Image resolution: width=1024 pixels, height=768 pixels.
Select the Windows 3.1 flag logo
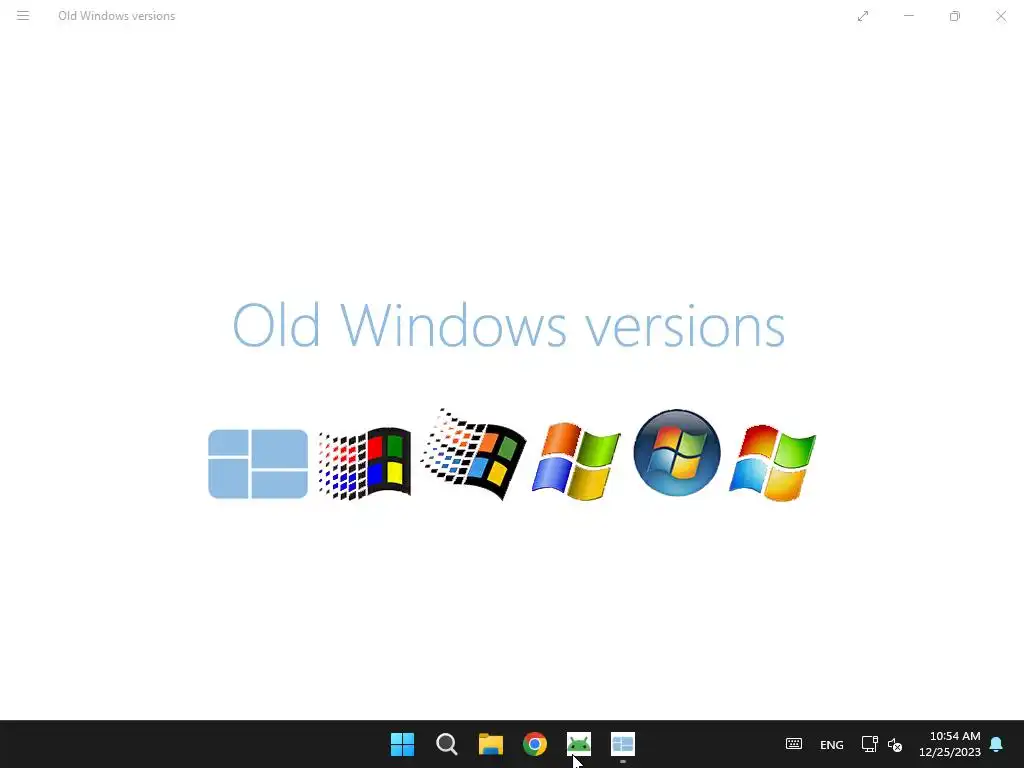(365, 464)
